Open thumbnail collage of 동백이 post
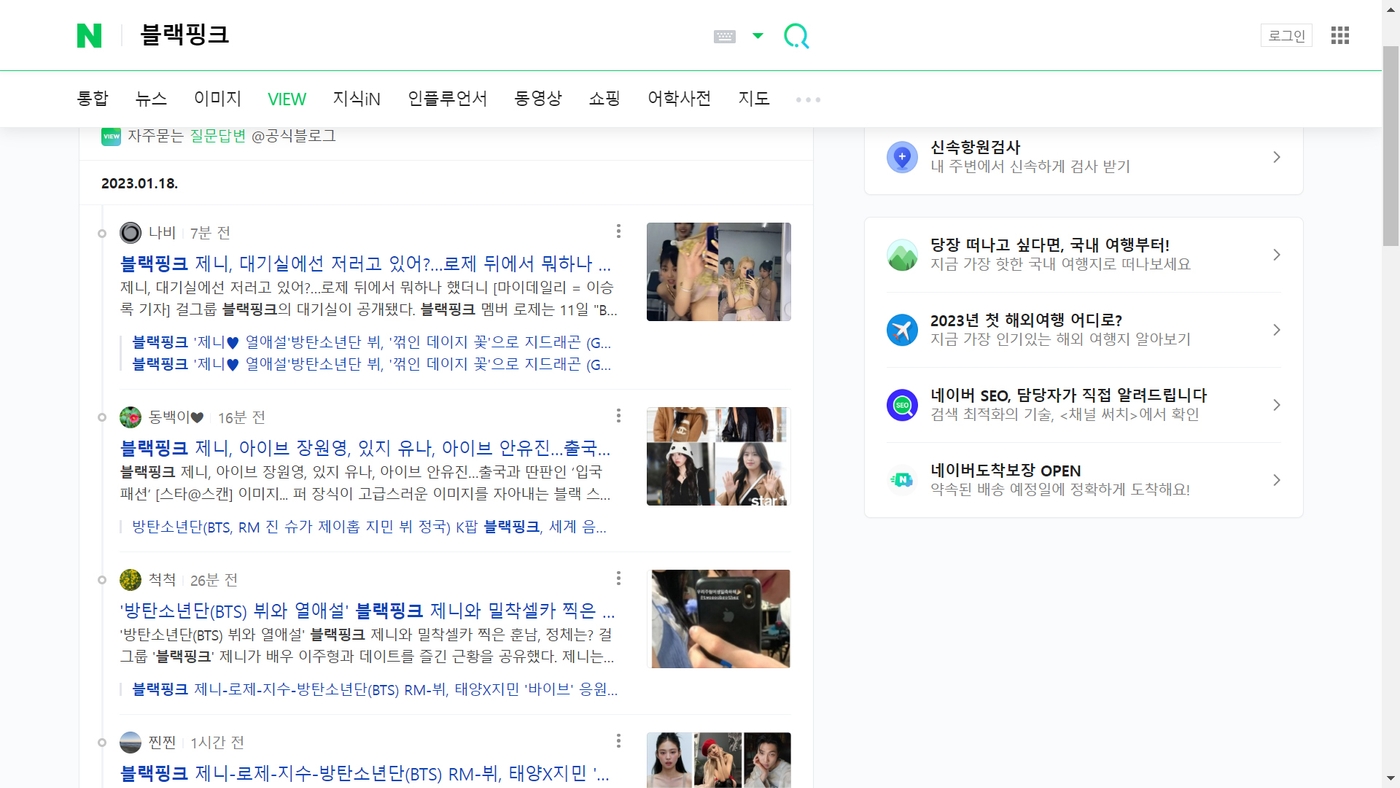The height and width of the screenshot is (788, 1400). tap(718, 456)
